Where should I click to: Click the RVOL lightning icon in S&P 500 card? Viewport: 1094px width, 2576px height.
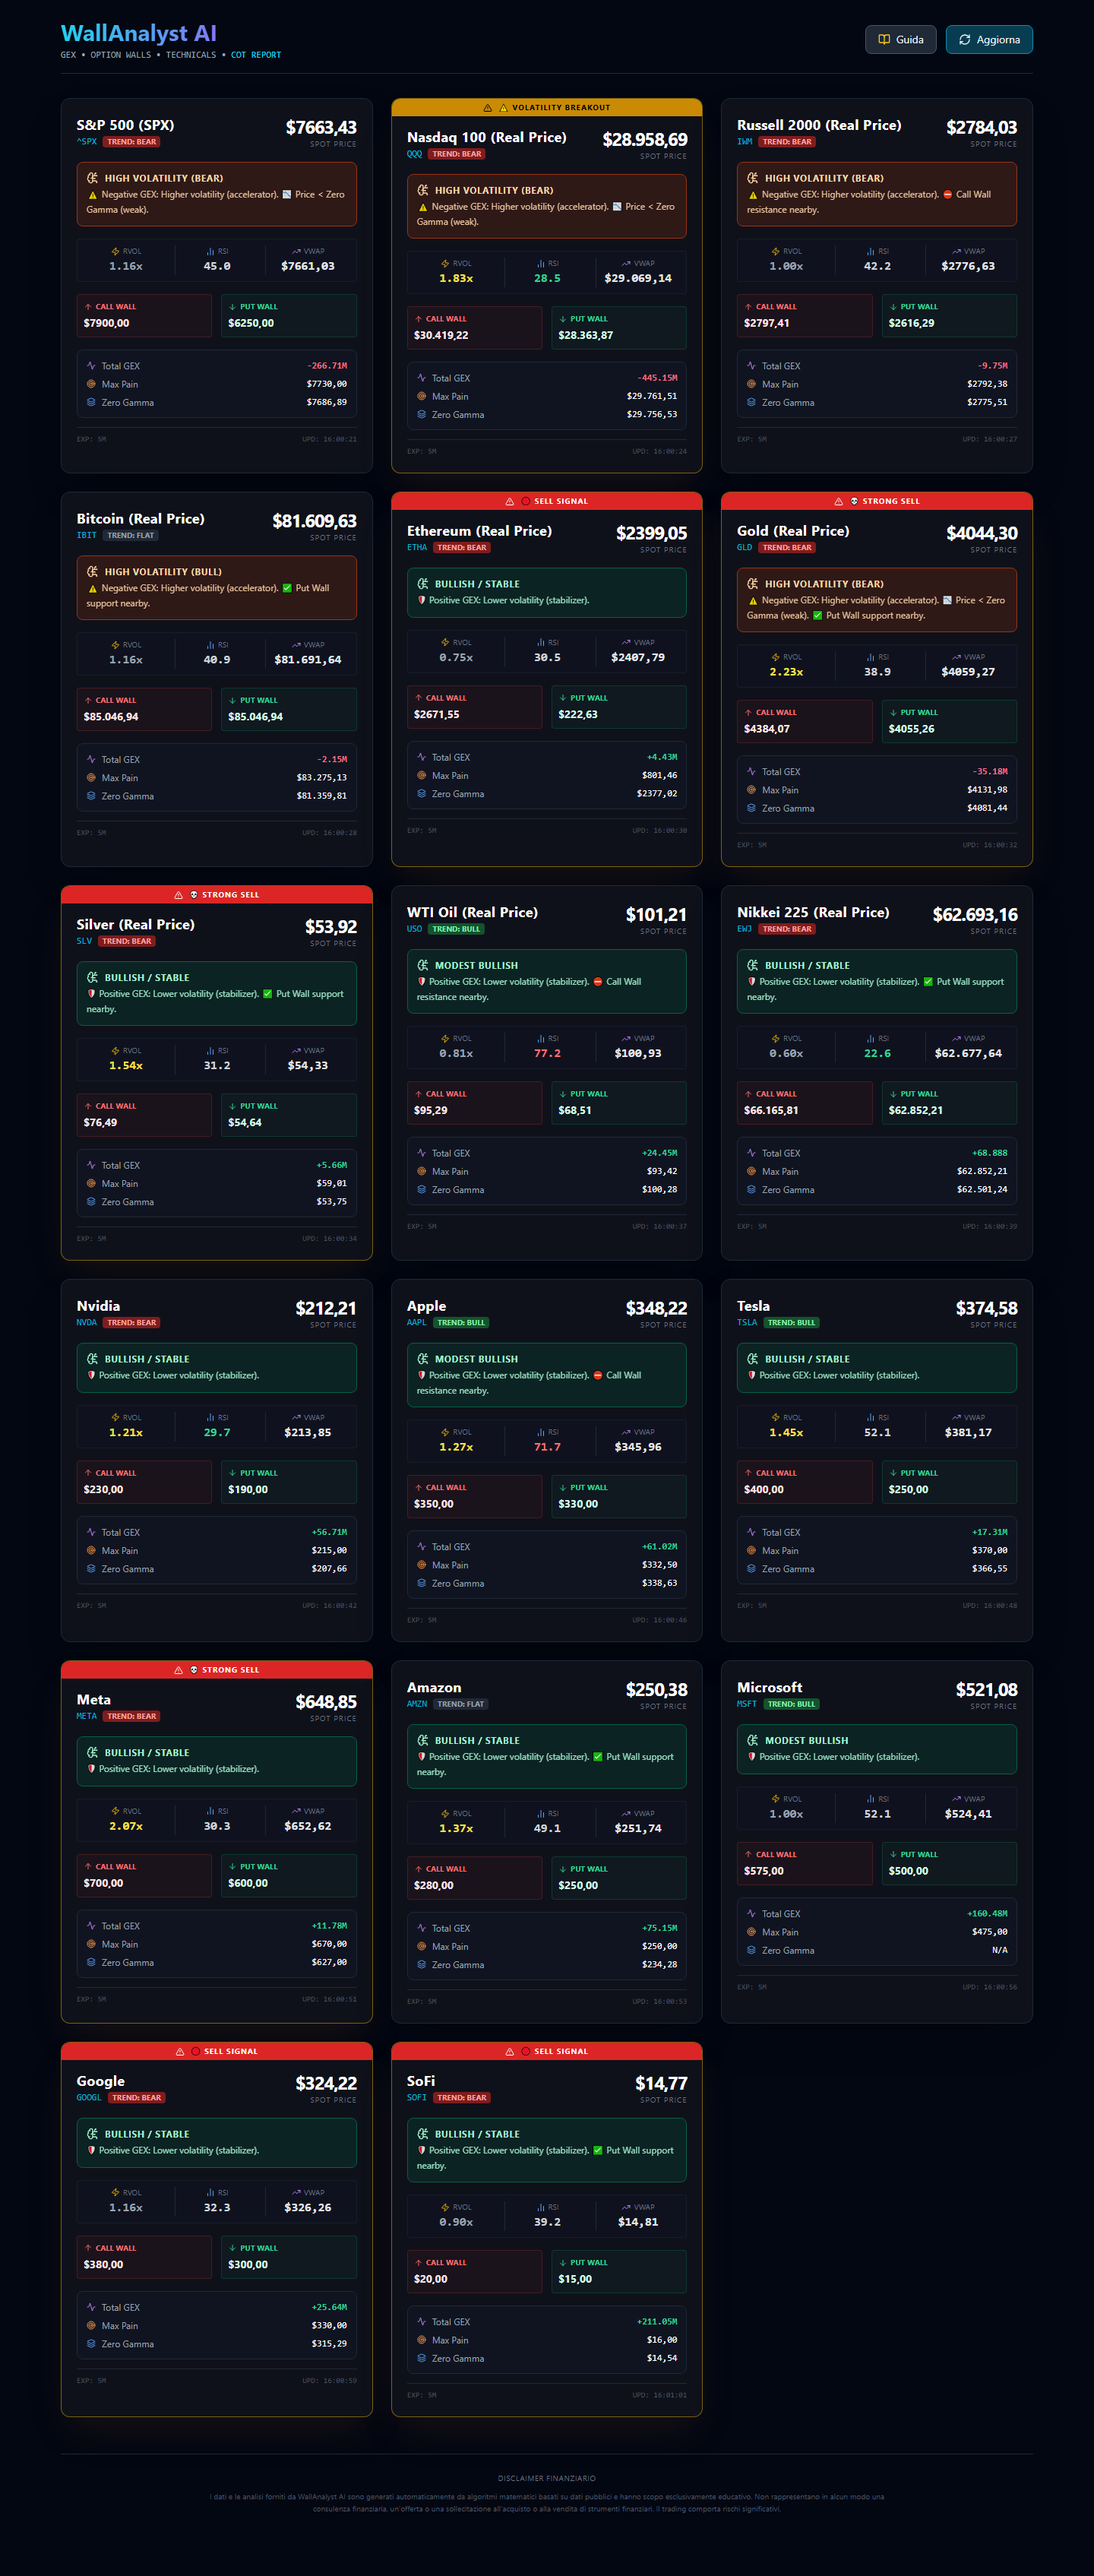pos(116,251)
